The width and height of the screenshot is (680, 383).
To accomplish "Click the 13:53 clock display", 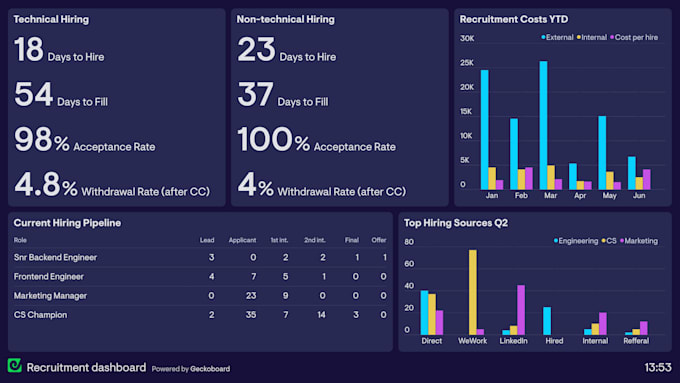I will click(658, 367).
